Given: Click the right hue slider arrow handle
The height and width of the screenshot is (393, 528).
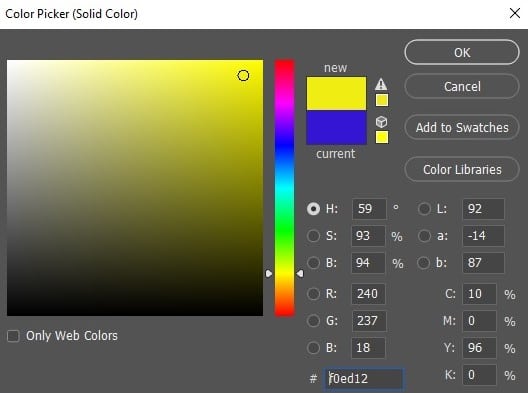Looking at the screenshot, I should 300,273.
